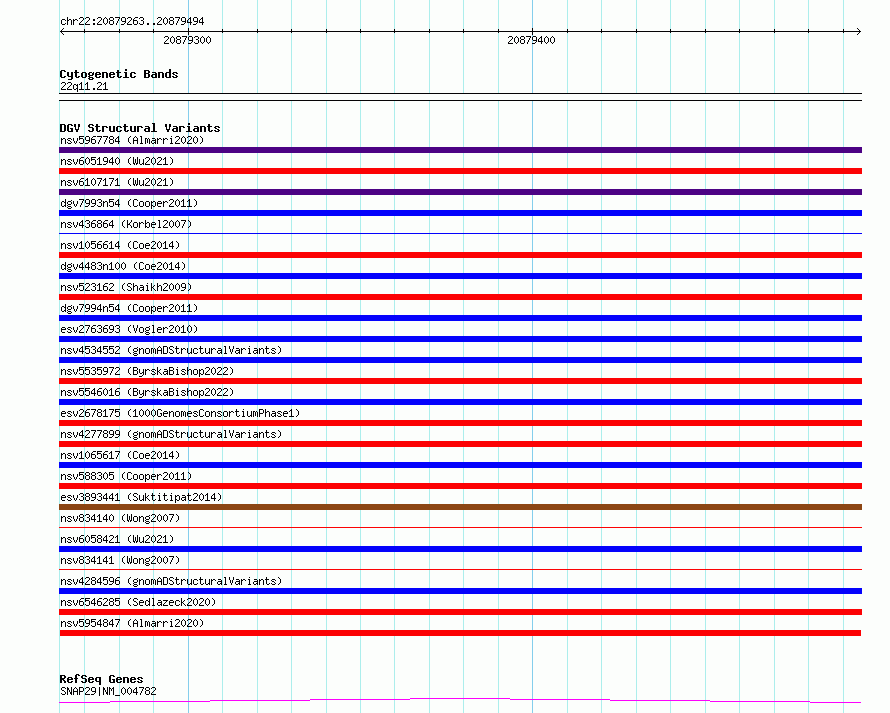Open variant nsv6051940 (Wu2021) label
Image resolution: width=890 pixels, height=713 pixels.
(117, 161)
